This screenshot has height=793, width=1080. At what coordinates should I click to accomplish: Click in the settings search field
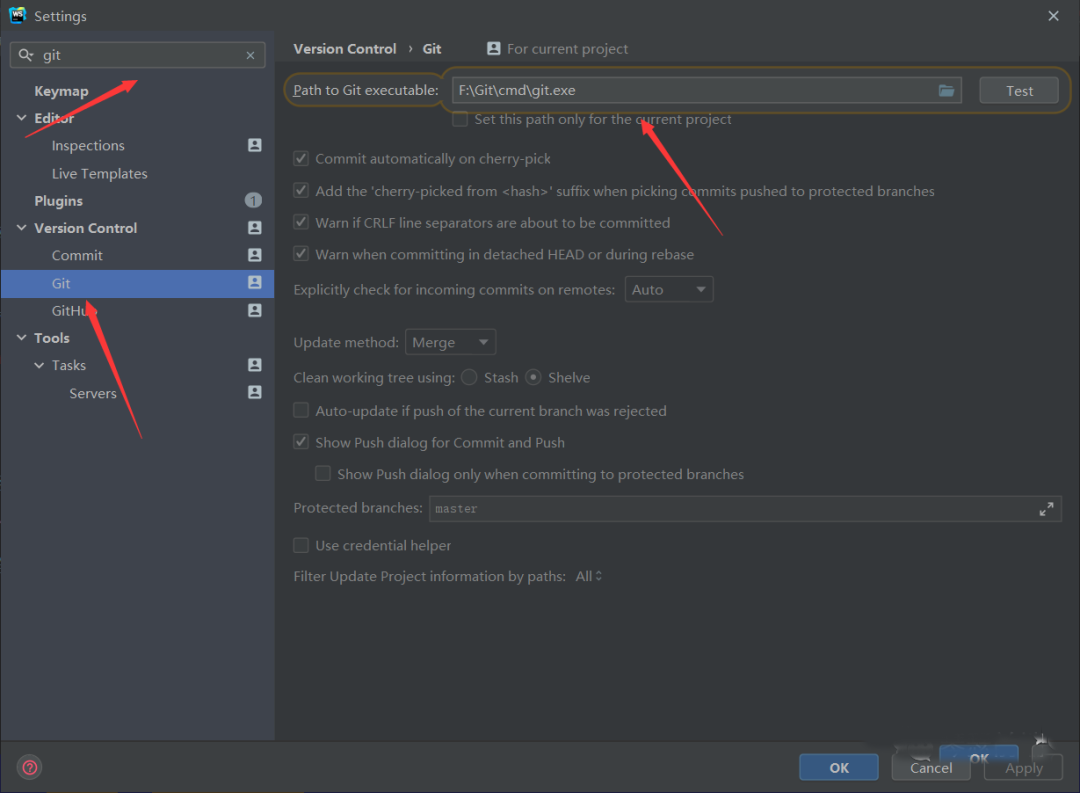click(x=138, y=55)
